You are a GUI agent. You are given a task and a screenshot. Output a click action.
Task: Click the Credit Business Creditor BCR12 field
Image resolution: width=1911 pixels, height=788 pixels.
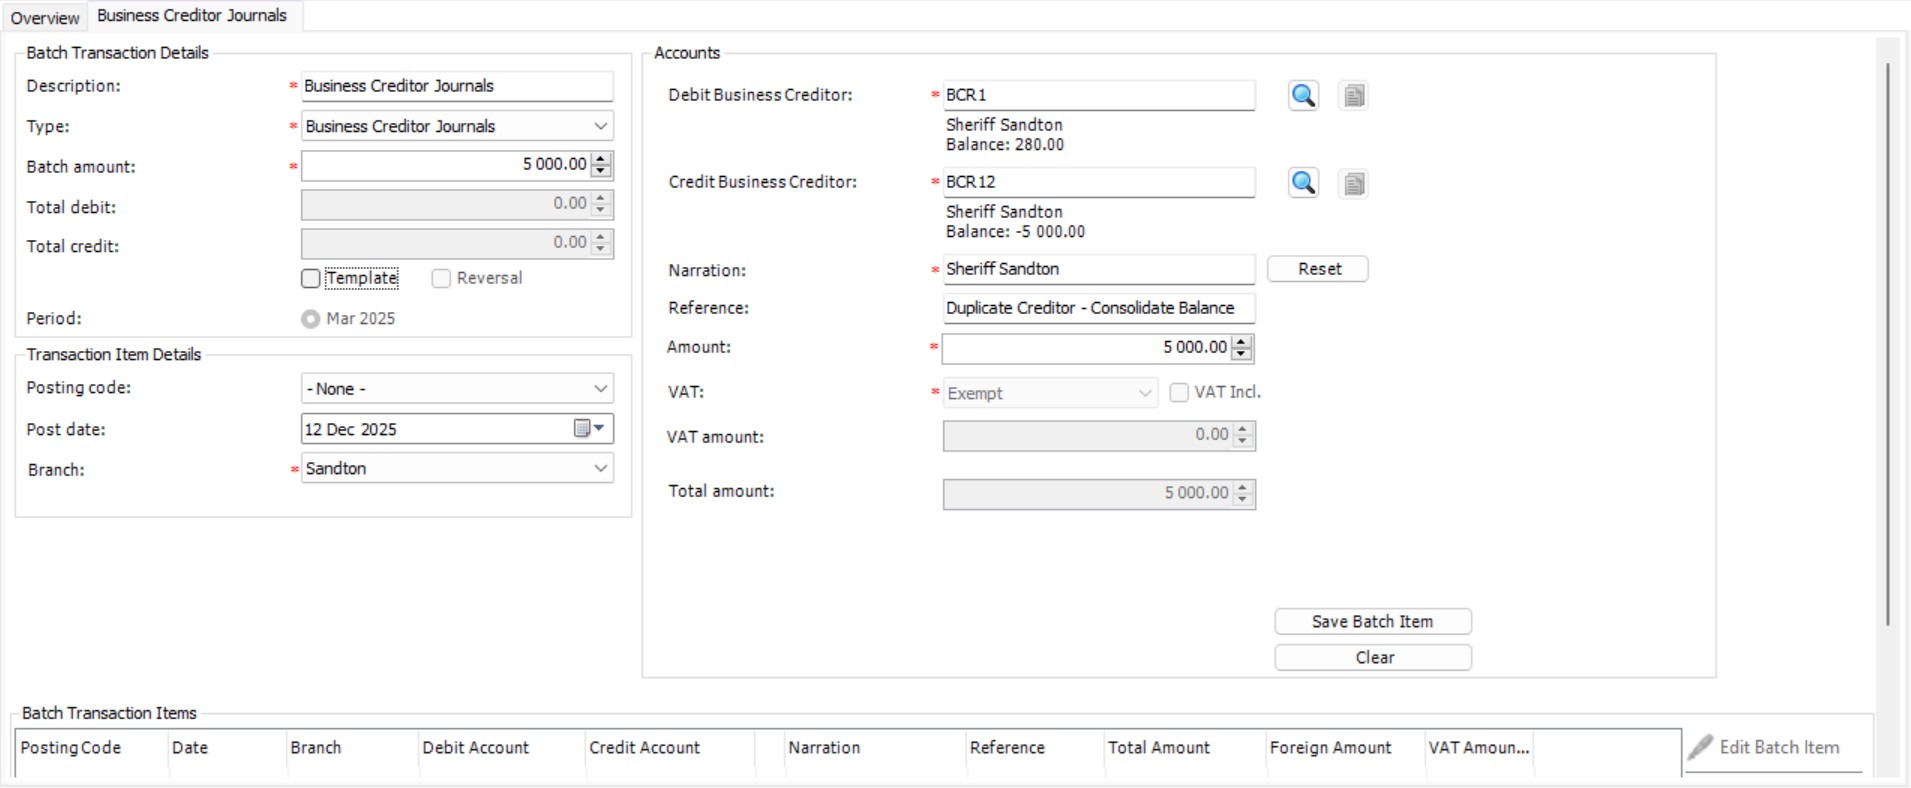coord(1098,182)
